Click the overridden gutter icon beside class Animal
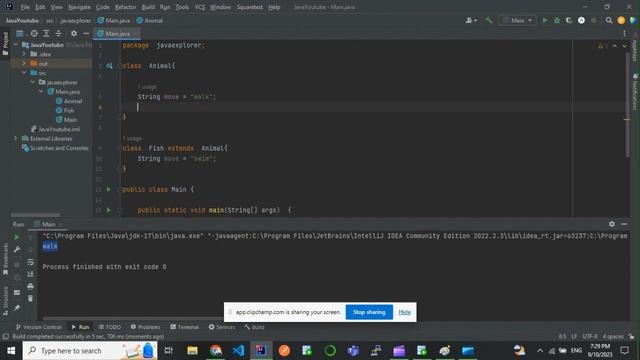Screen dimensions: 640x360 [109, 66]
